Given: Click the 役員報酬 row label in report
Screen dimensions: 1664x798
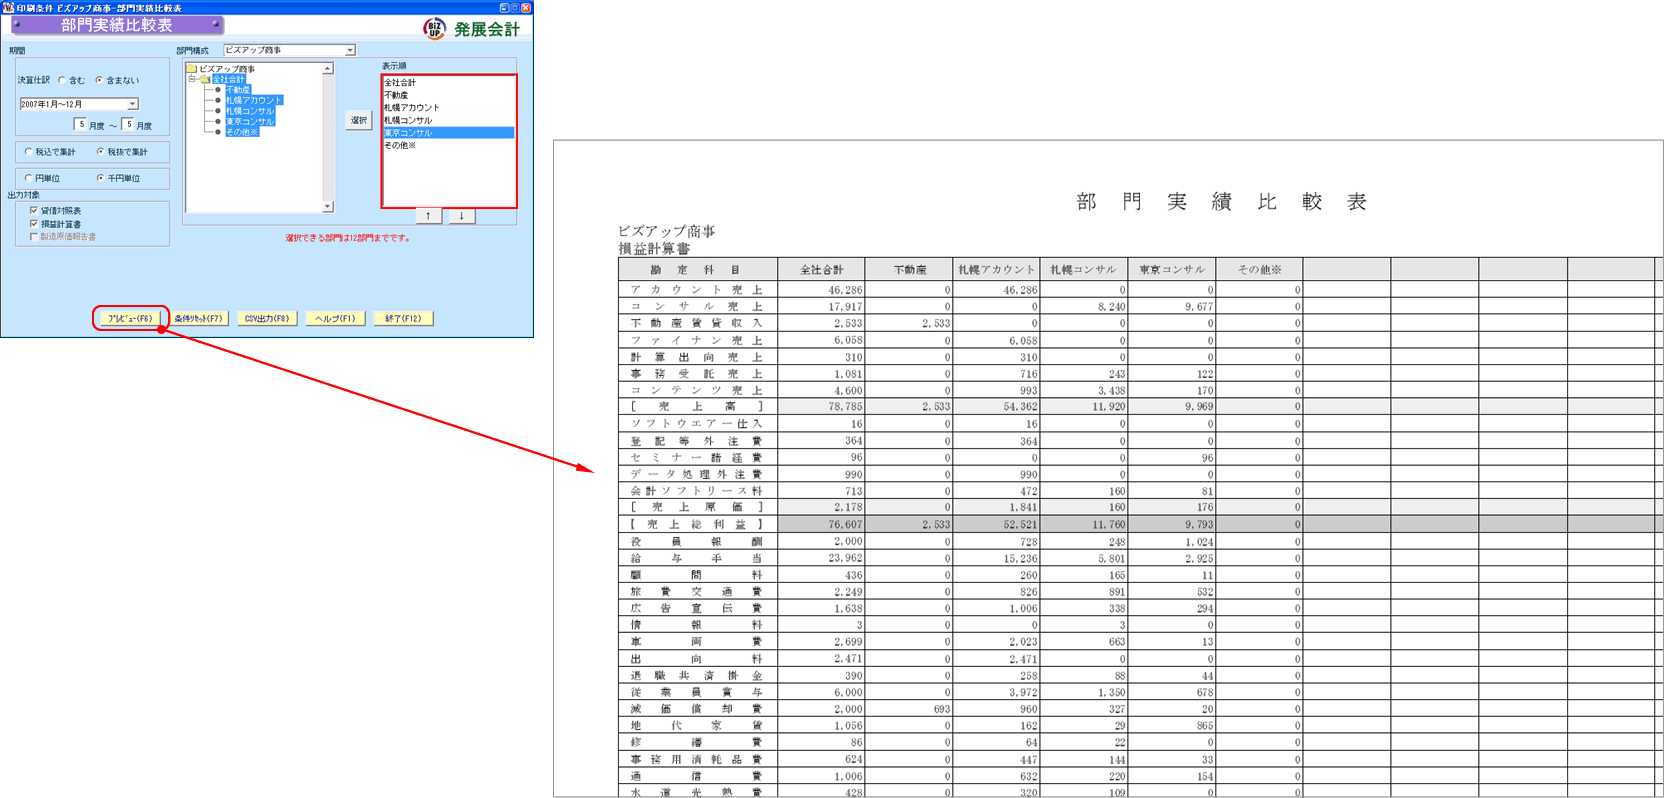Looking at the screenshot, I should click(697, 541).
